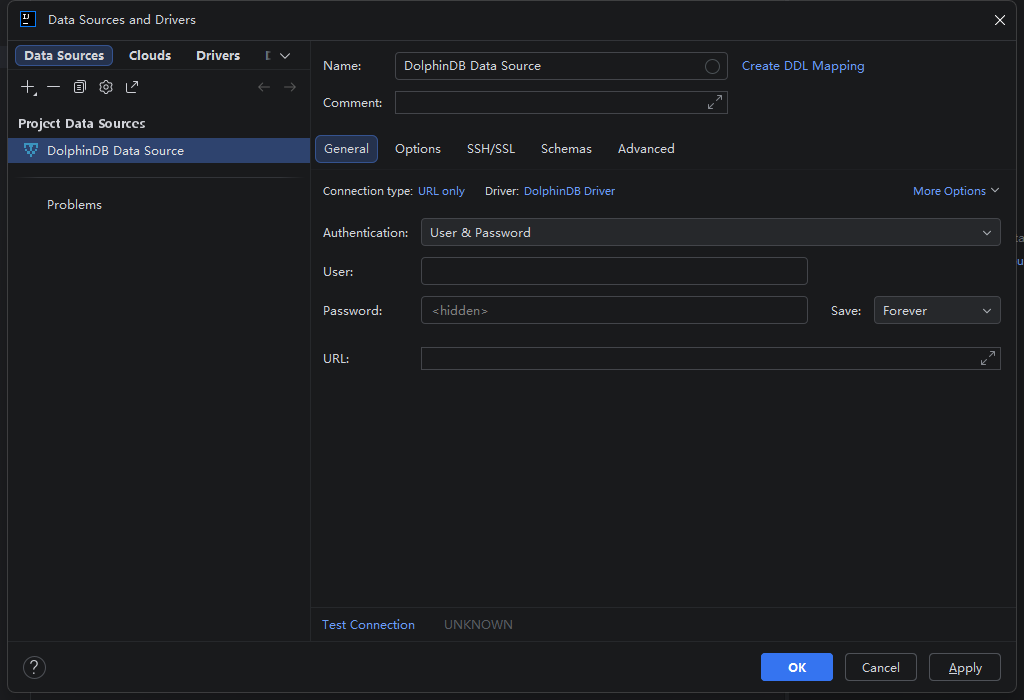This screenshot has height=700, width=1024.
Task: Open the Schemas tab
Action: [x=566, y=149]
